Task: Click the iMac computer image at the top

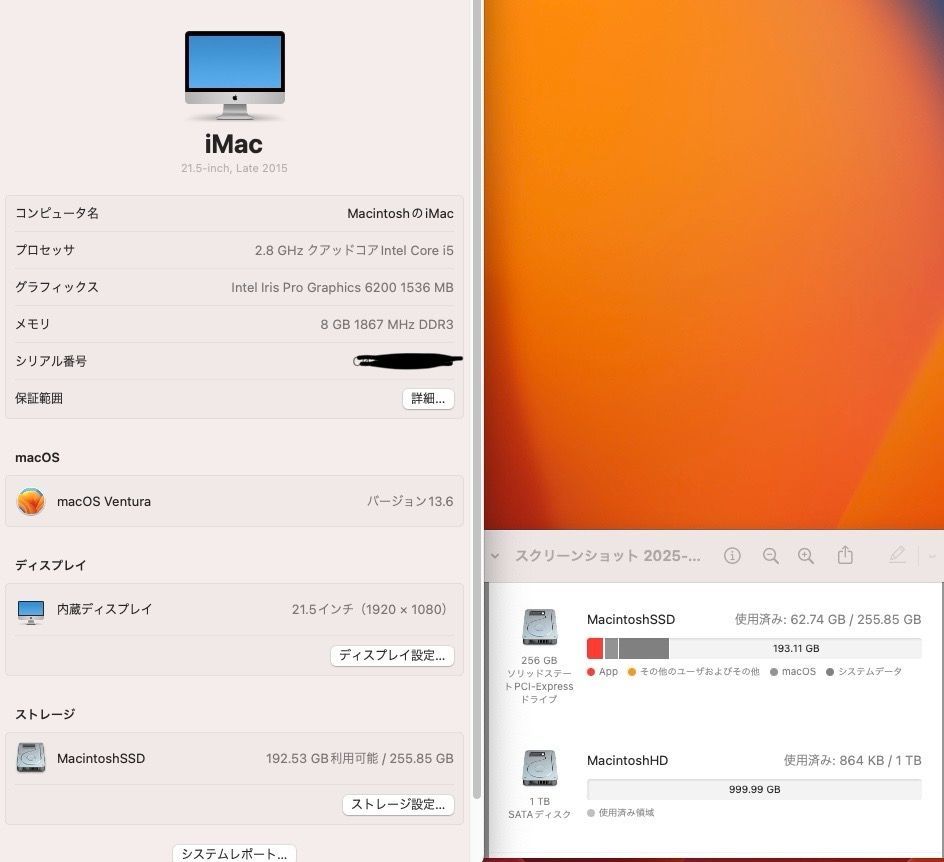Action: pyautogui.click(x=234, y=72)
